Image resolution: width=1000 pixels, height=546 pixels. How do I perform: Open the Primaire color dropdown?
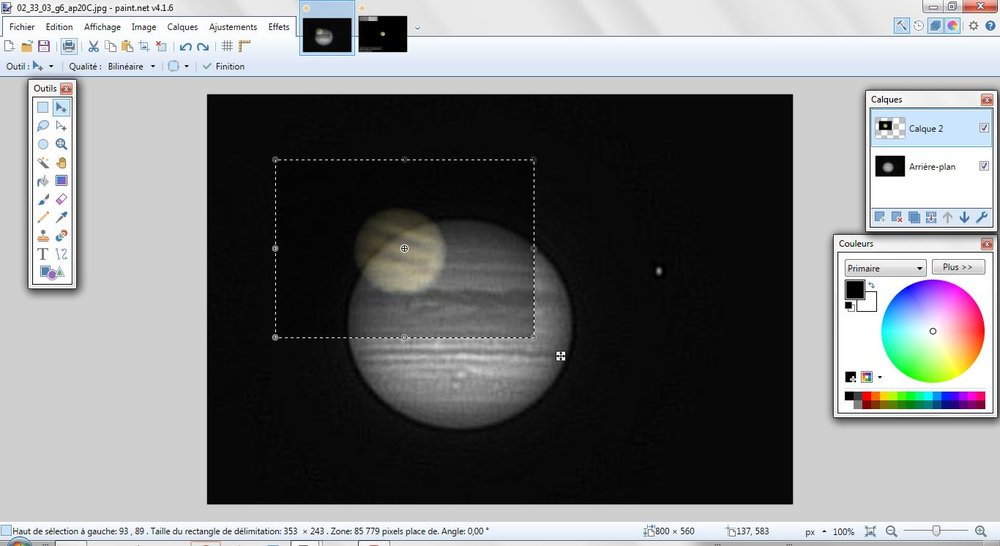coord(885,268)
